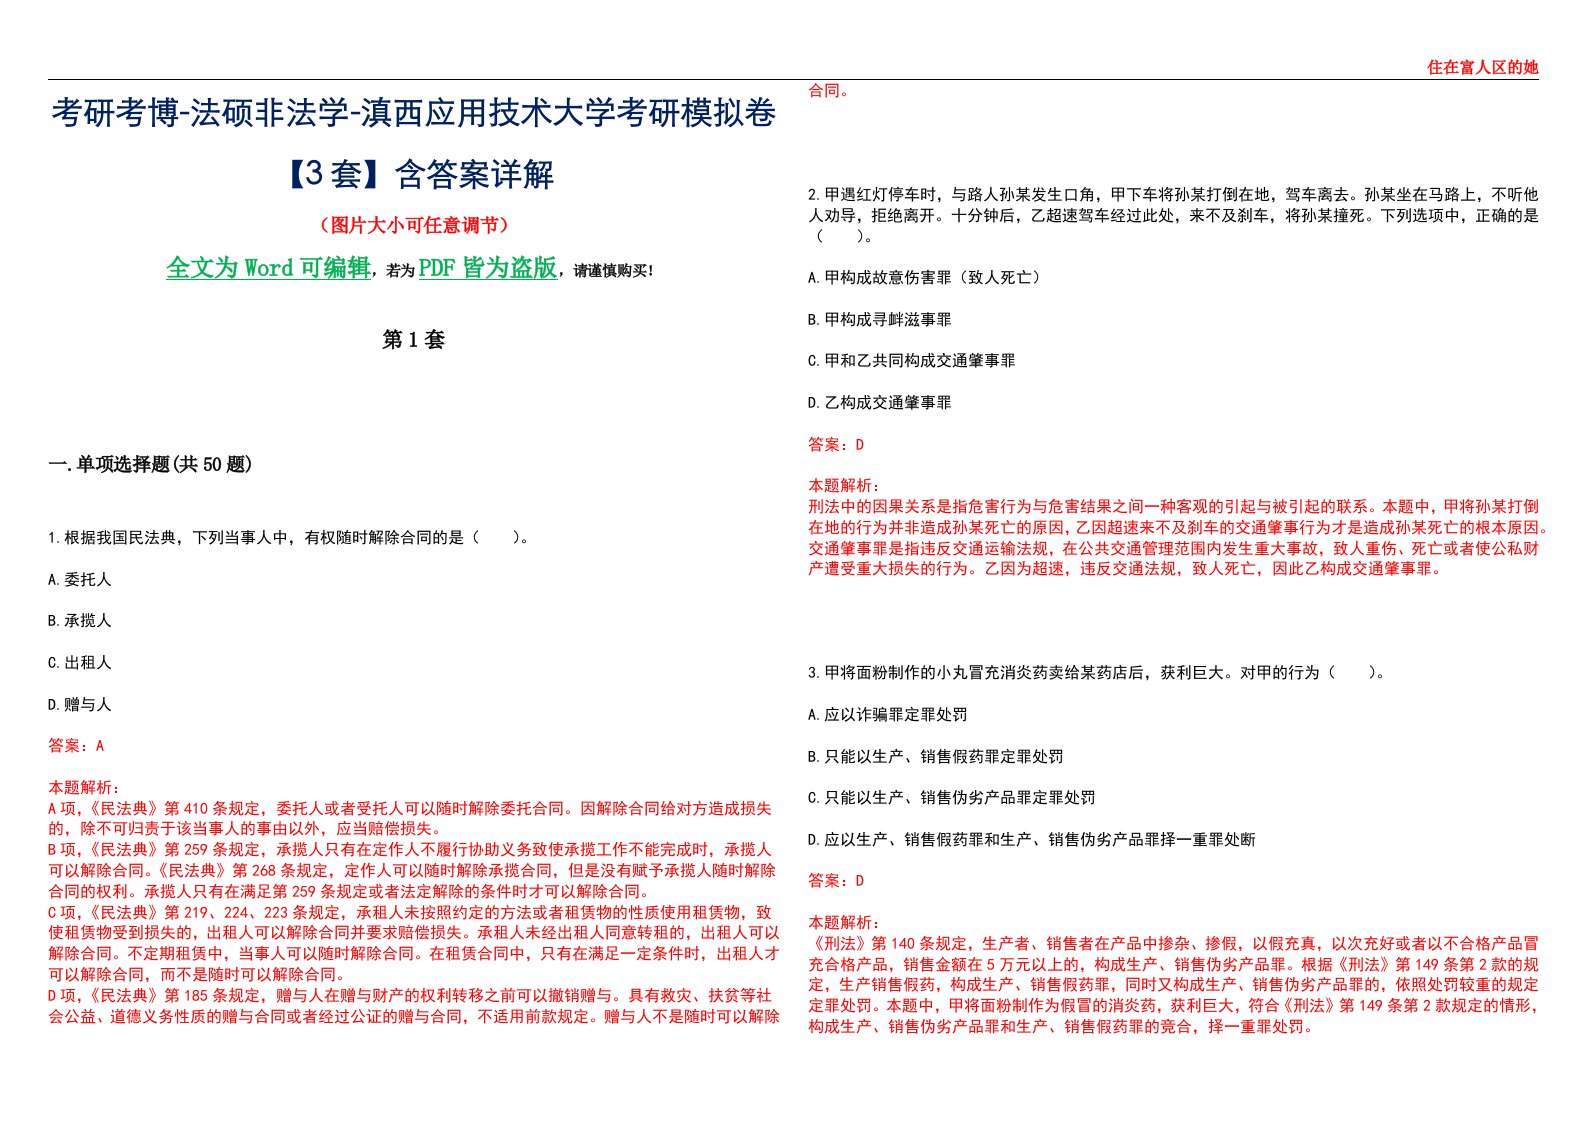
Task: Select option C.出租人
Action: point(80,663)
